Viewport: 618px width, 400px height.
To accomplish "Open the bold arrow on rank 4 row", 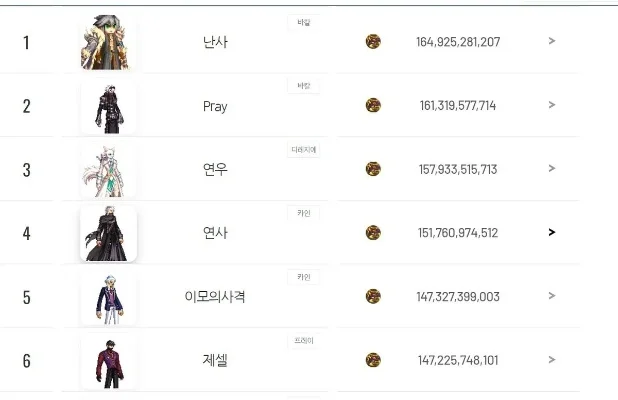I will pyautogui.click(x=552, y=233).
